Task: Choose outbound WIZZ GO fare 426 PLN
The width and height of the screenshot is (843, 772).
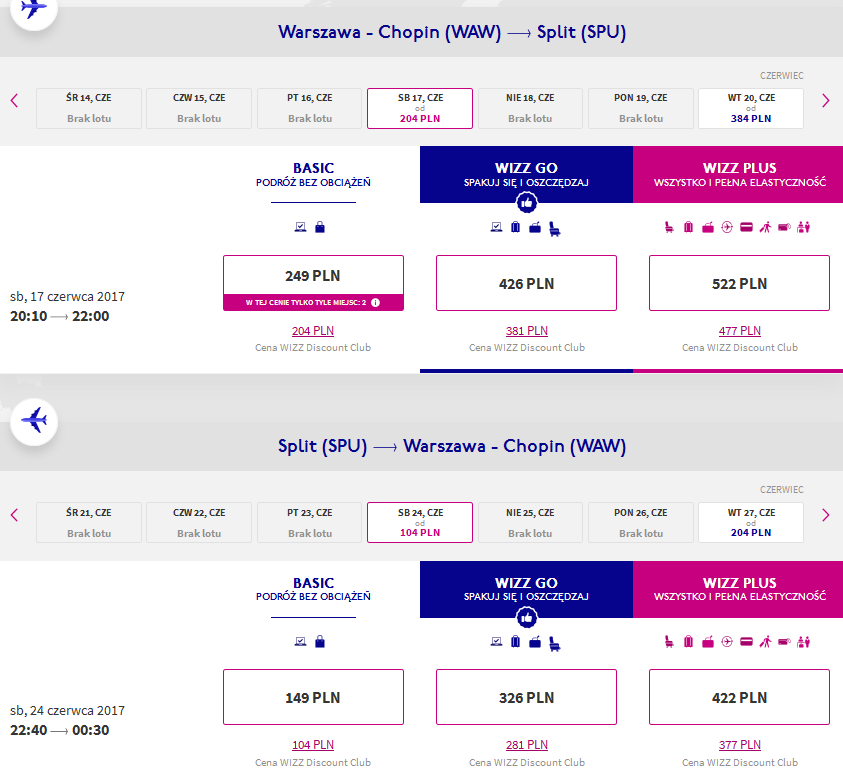Action: click(526, 283)
